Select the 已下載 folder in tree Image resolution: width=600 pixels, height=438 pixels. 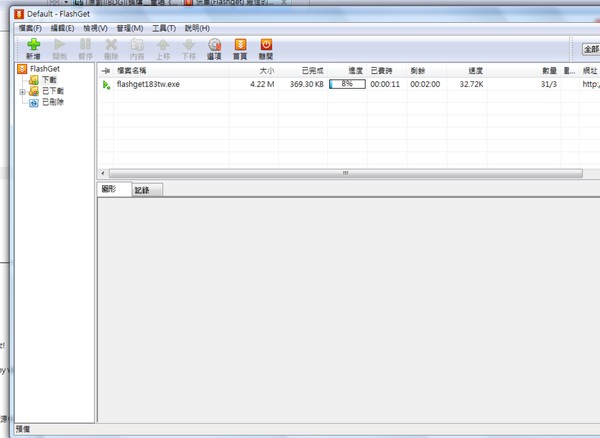[x=53, y=91]
